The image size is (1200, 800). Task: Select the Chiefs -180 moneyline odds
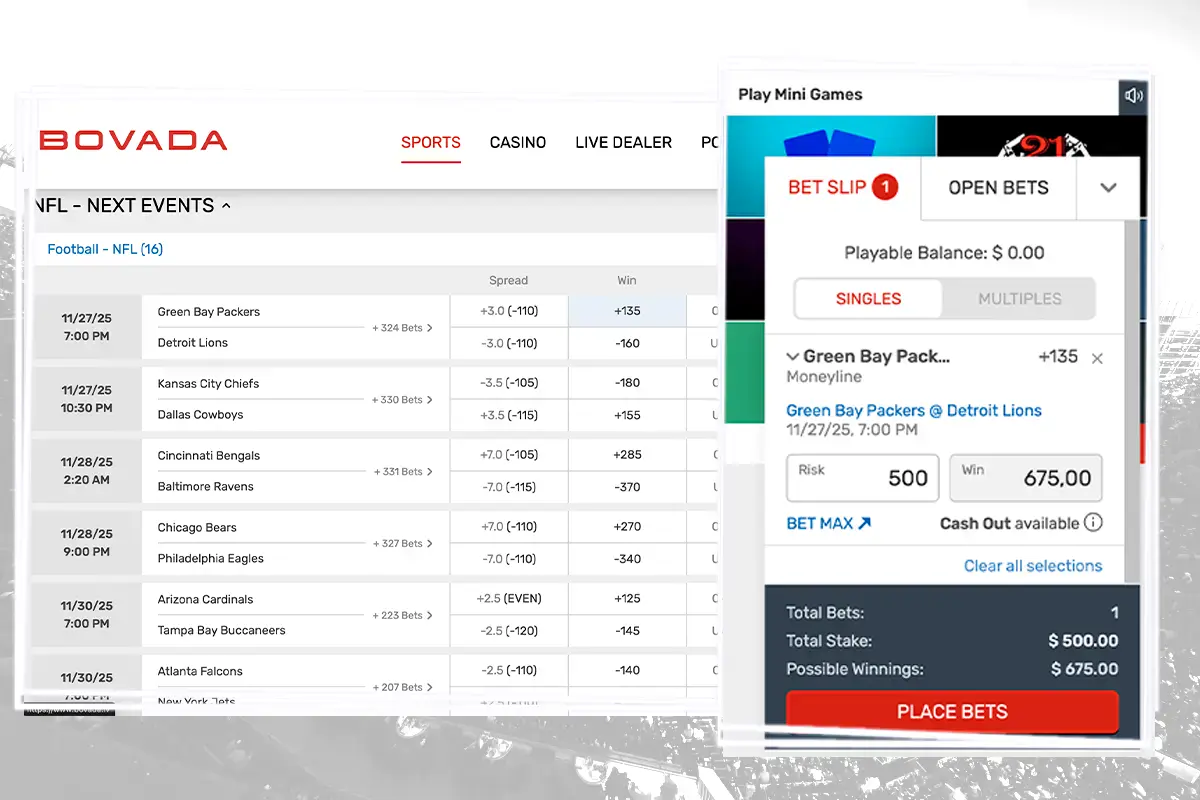(627, 382)
